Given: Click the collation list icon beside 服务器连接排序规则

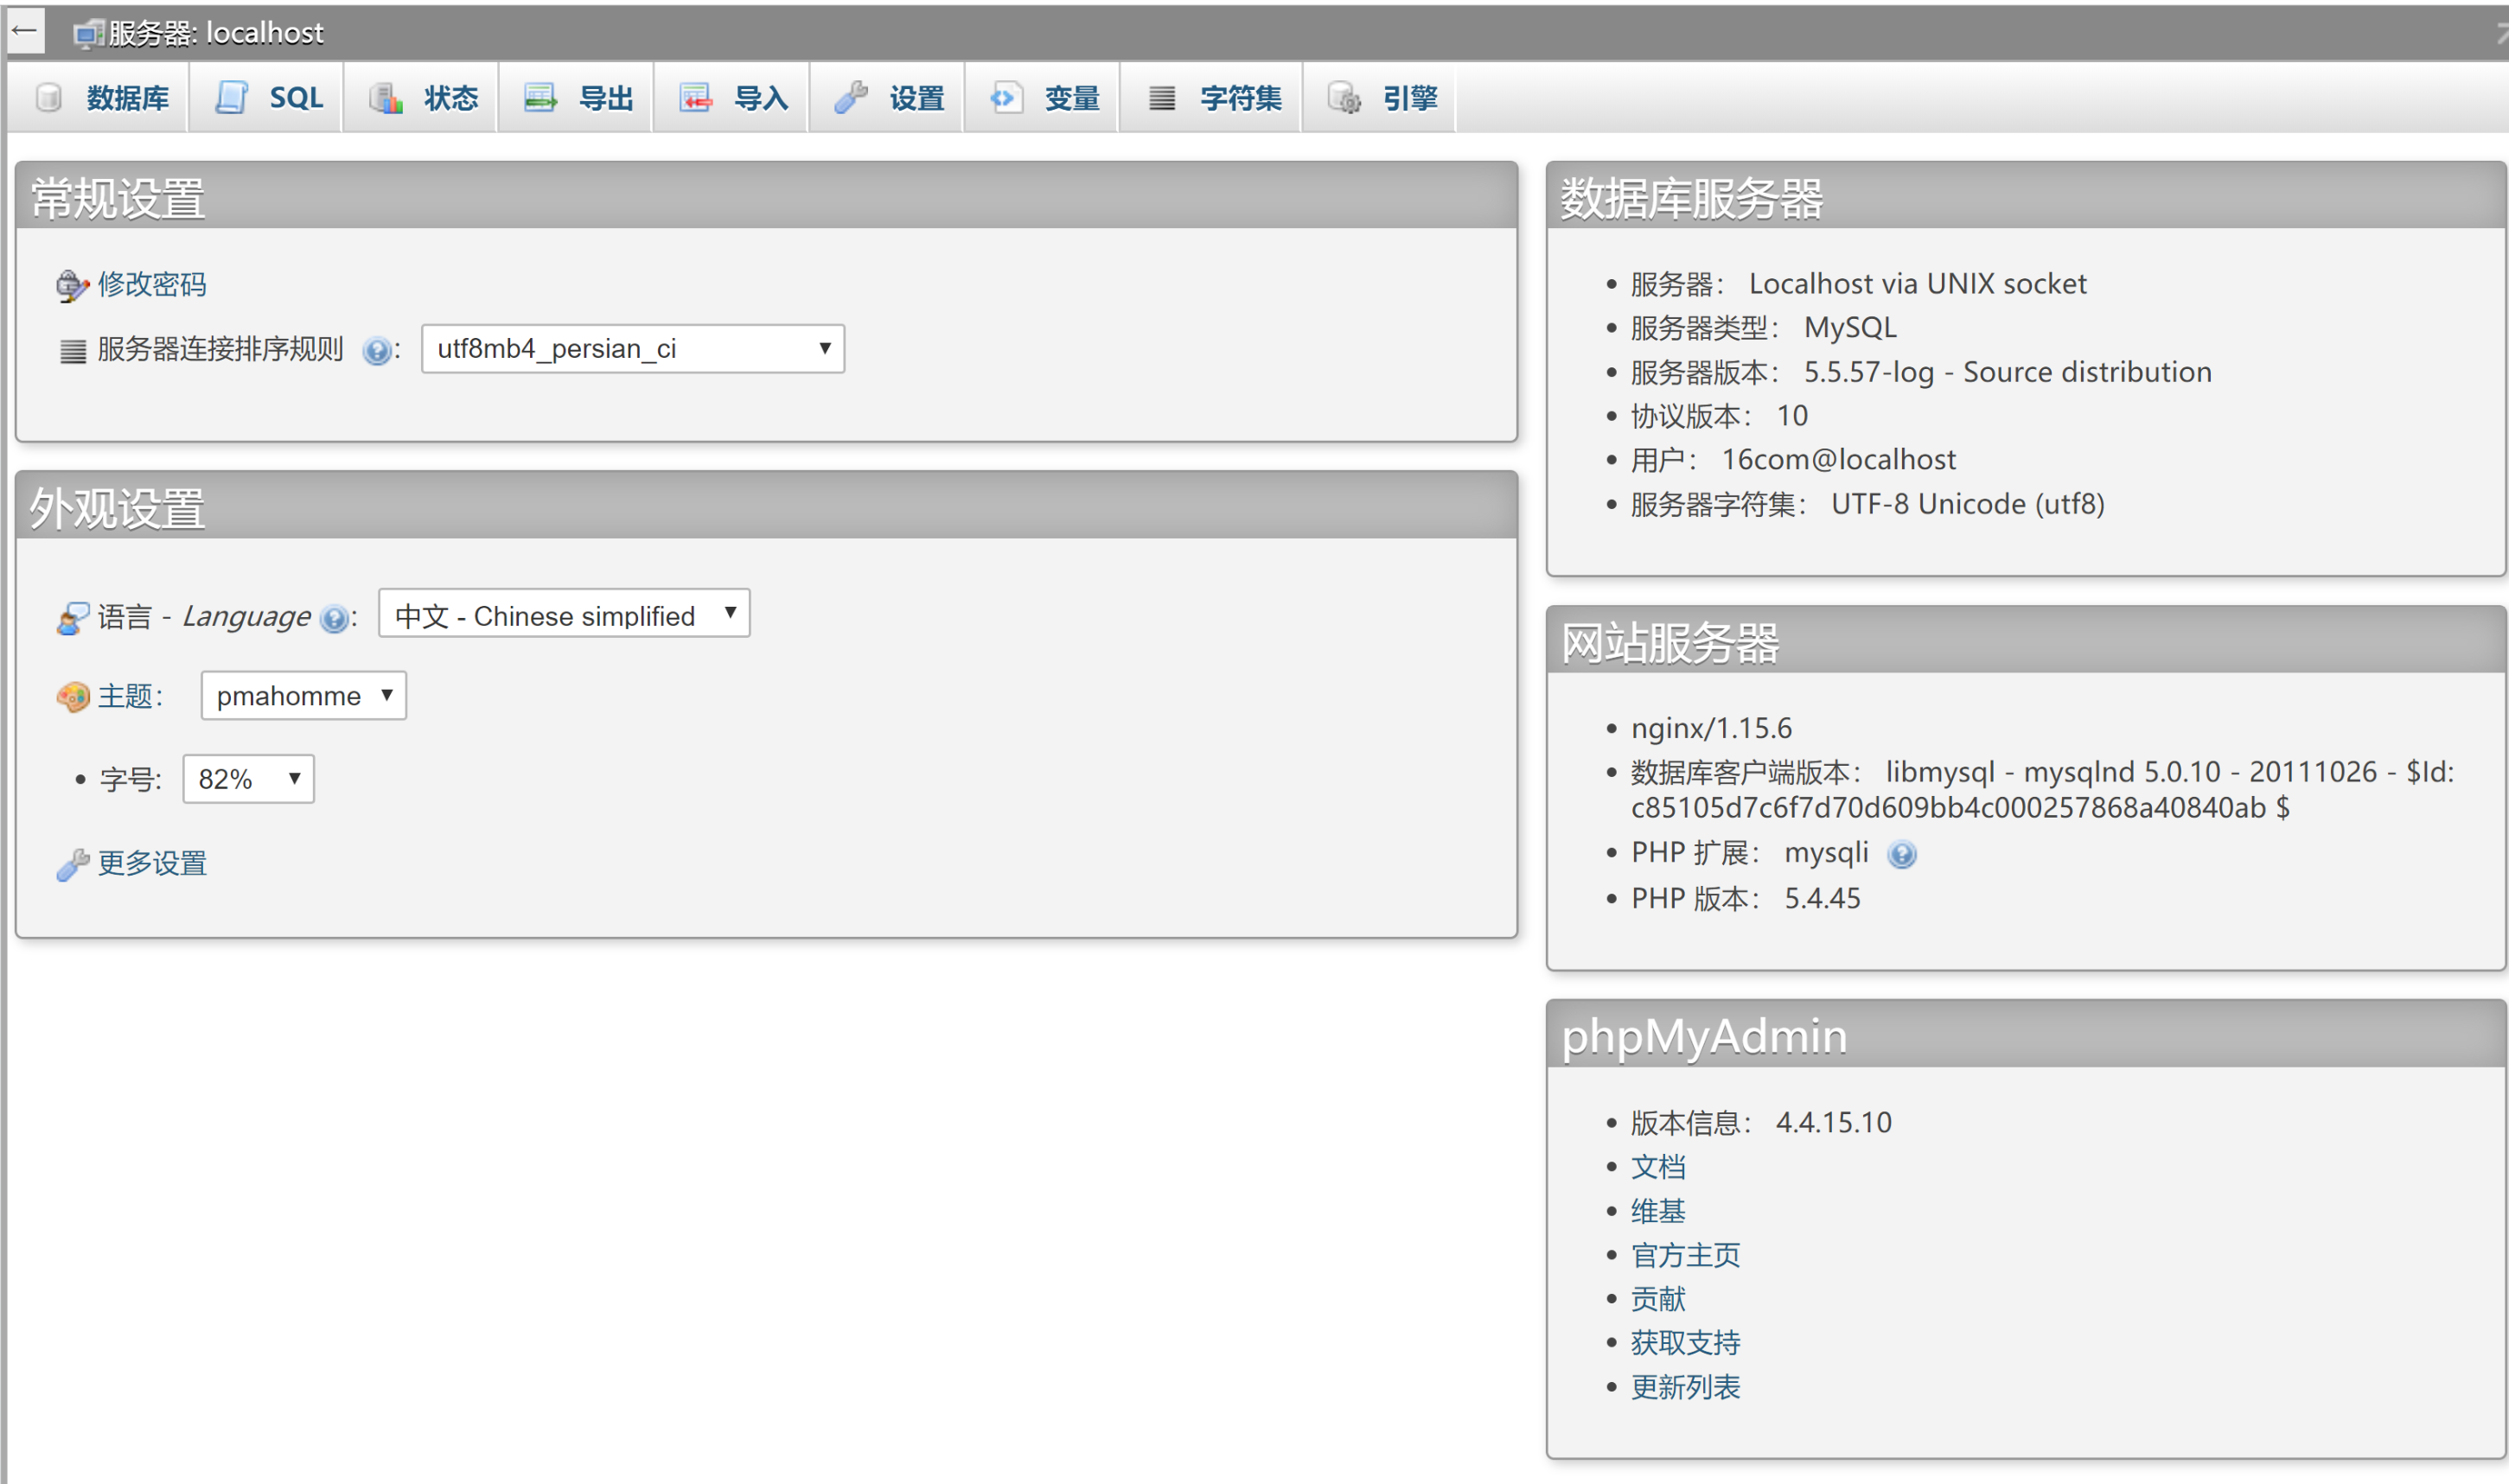Looking at the screenshot, I should pyautogui.click(x=73, y=351).
